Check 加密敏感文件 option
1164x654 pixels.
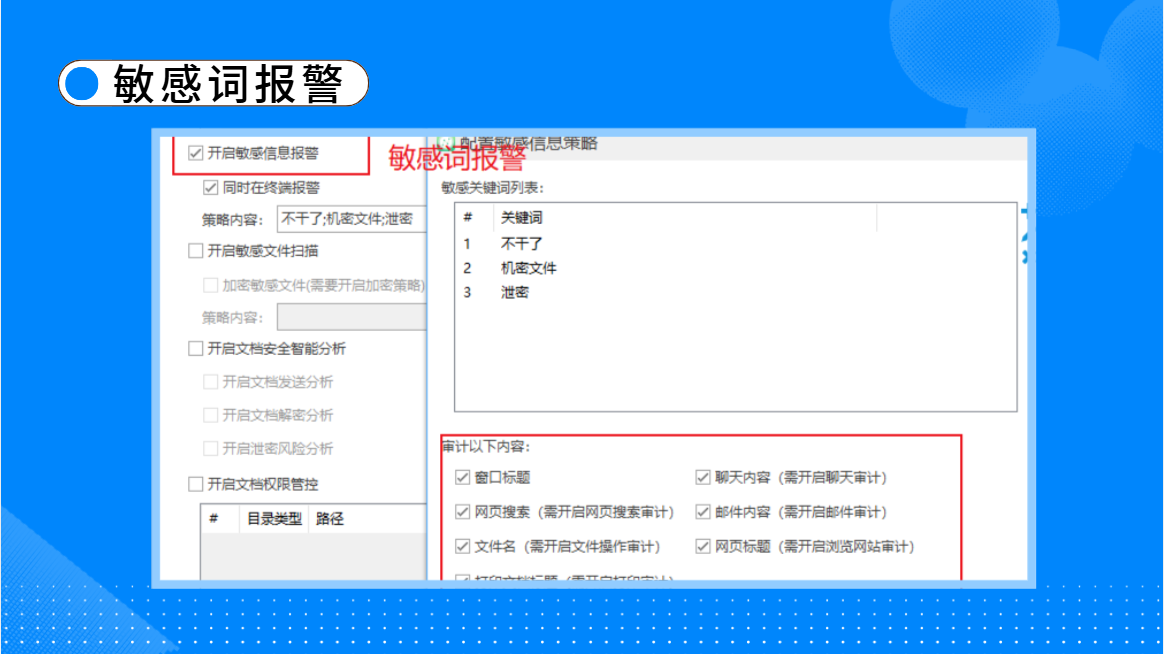tap(211, 285)
